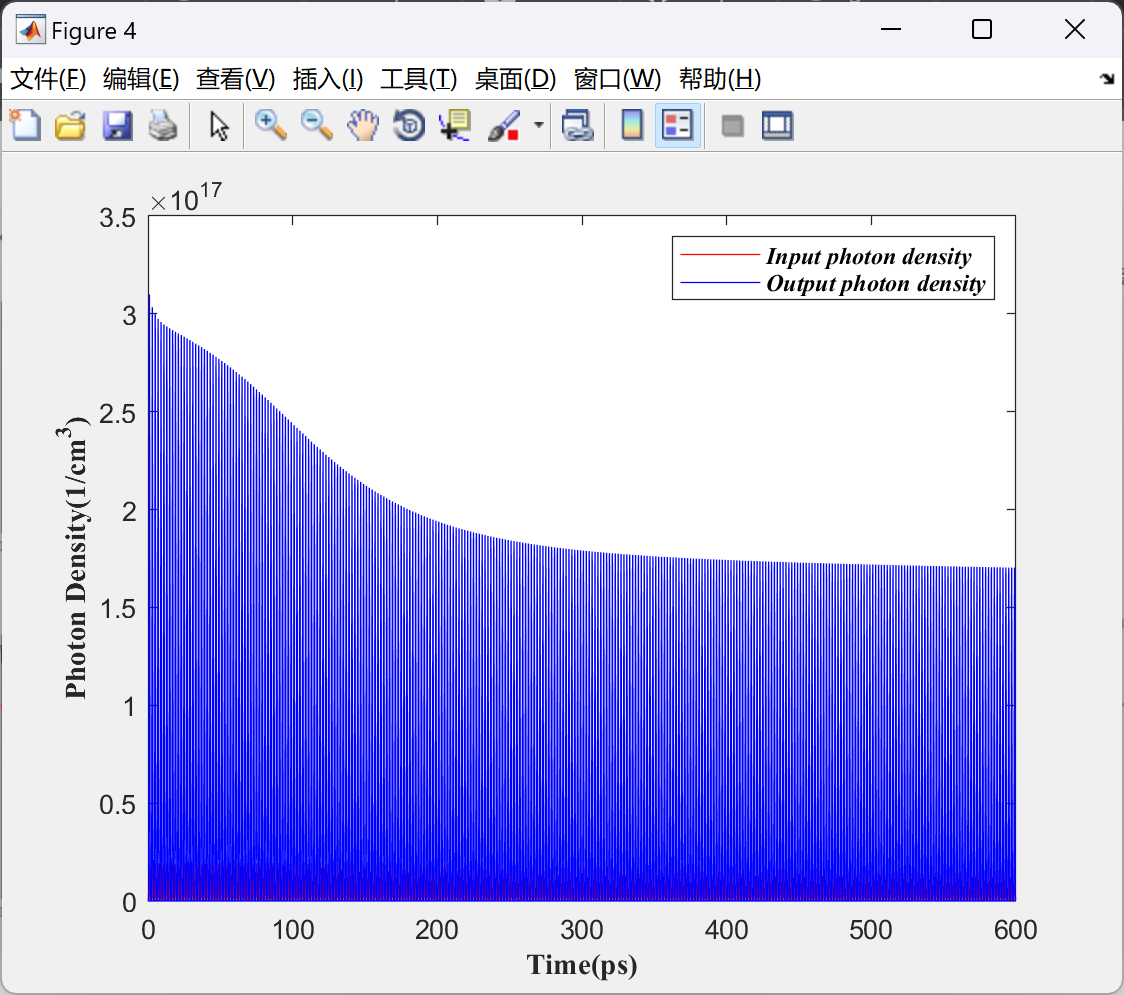Click the Hide Plot Tools icon
The height and width of the screenshot is (995, 1124).
pyautogui.click(x=732, y=127)
